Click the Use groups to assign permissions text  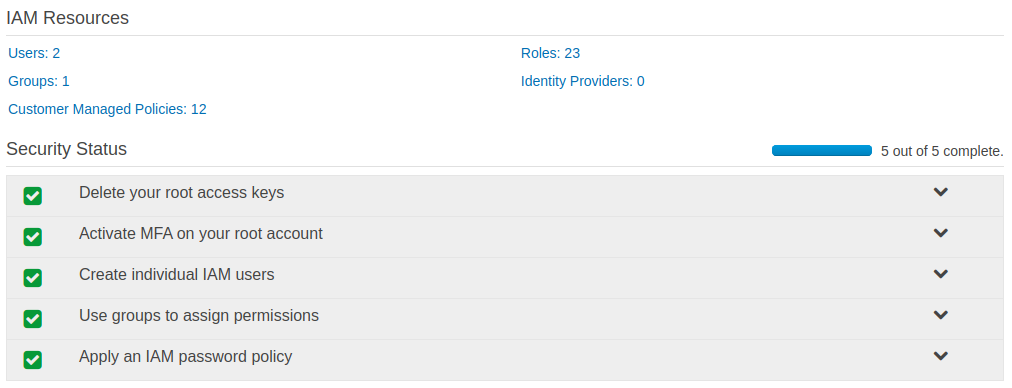click(199, 316)
